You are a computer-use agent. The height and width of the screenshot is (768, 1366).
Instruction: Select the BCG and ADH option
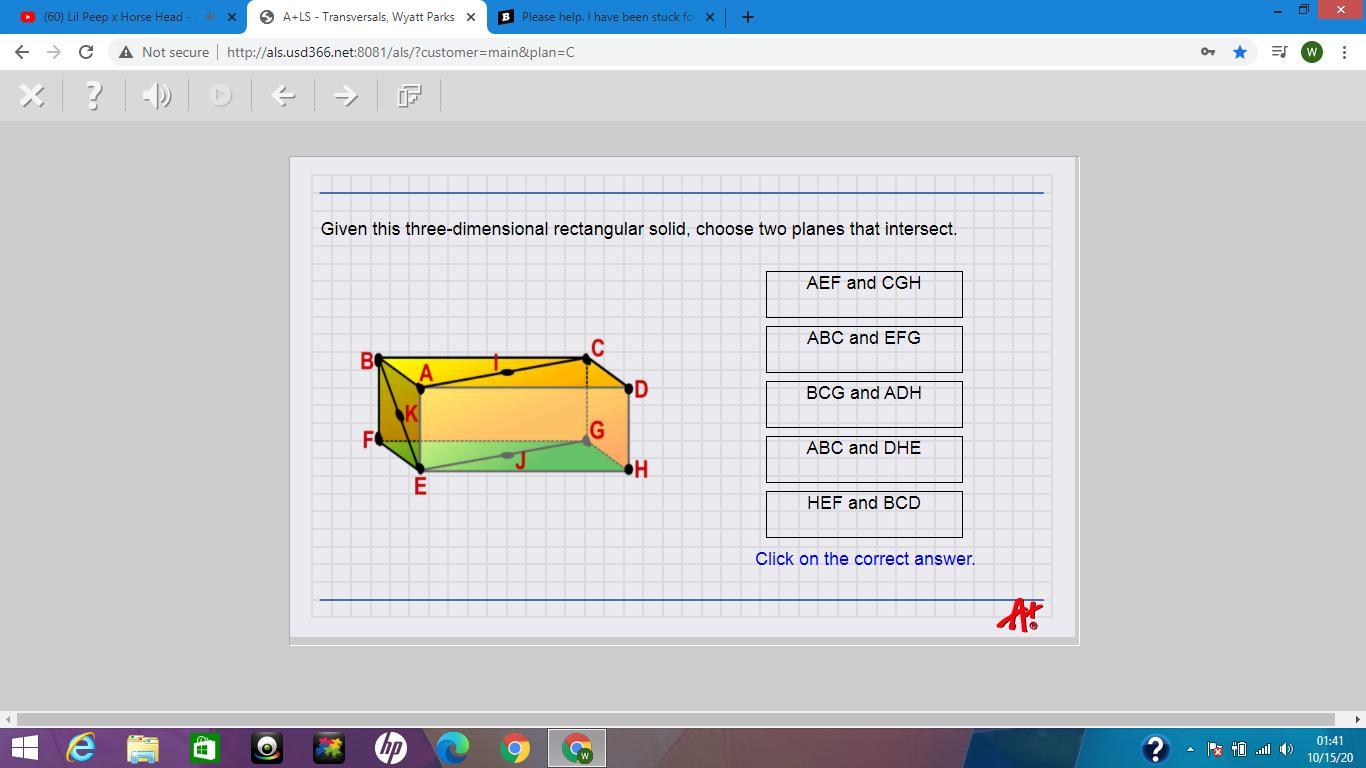point(863,404)
